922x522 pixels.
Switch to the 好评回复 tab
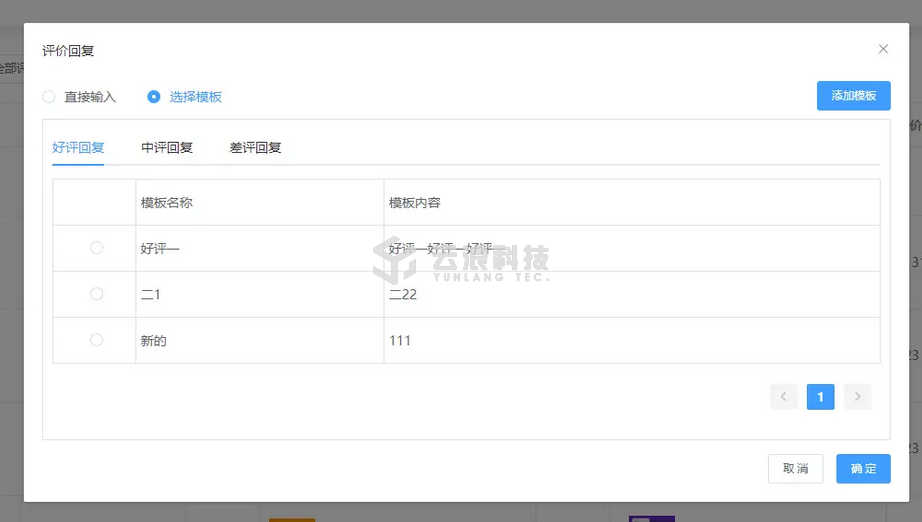78,148
